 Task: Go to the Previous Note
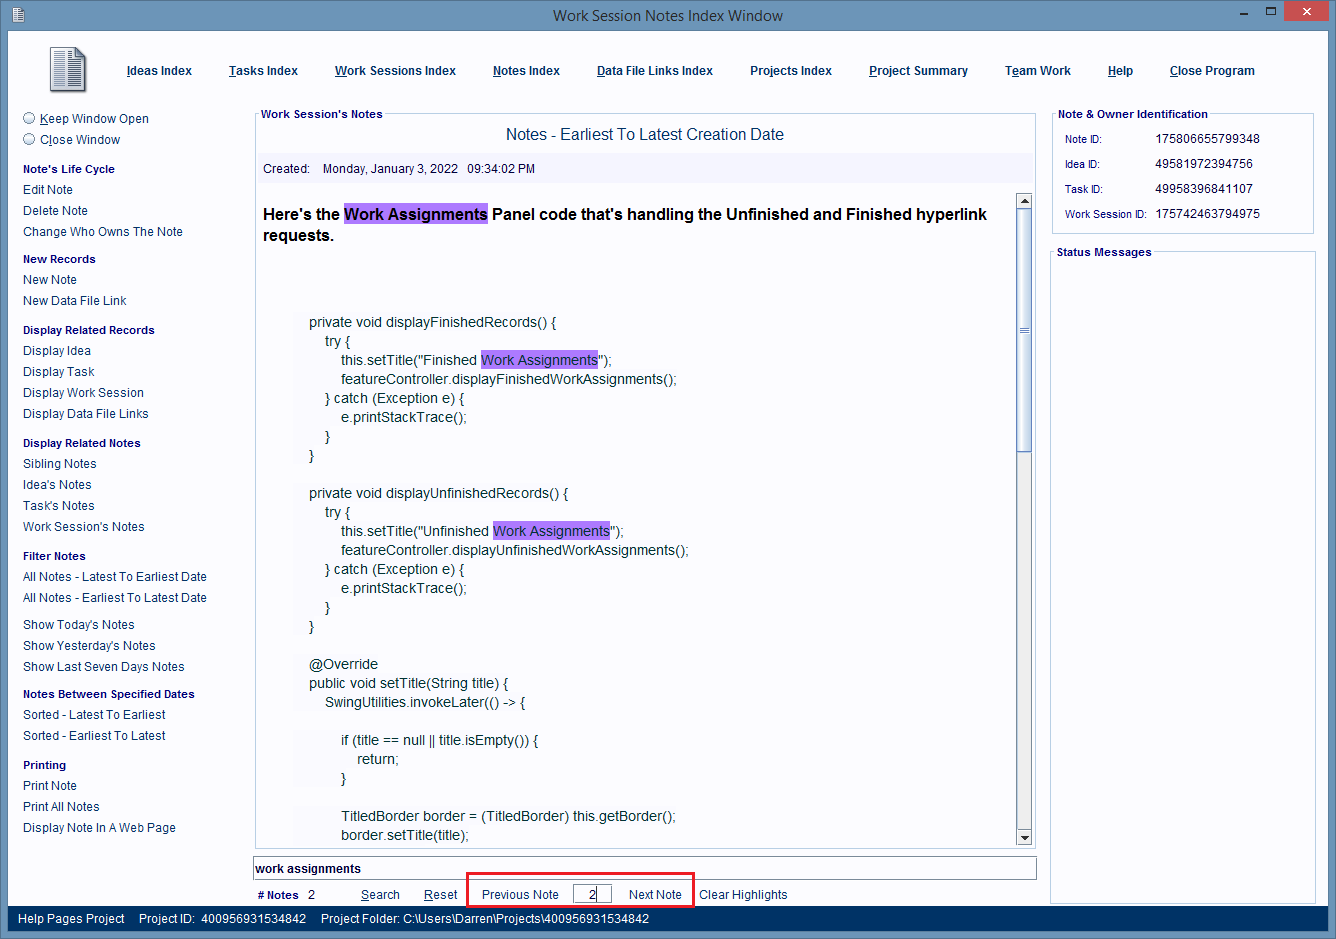pos(520,895)
